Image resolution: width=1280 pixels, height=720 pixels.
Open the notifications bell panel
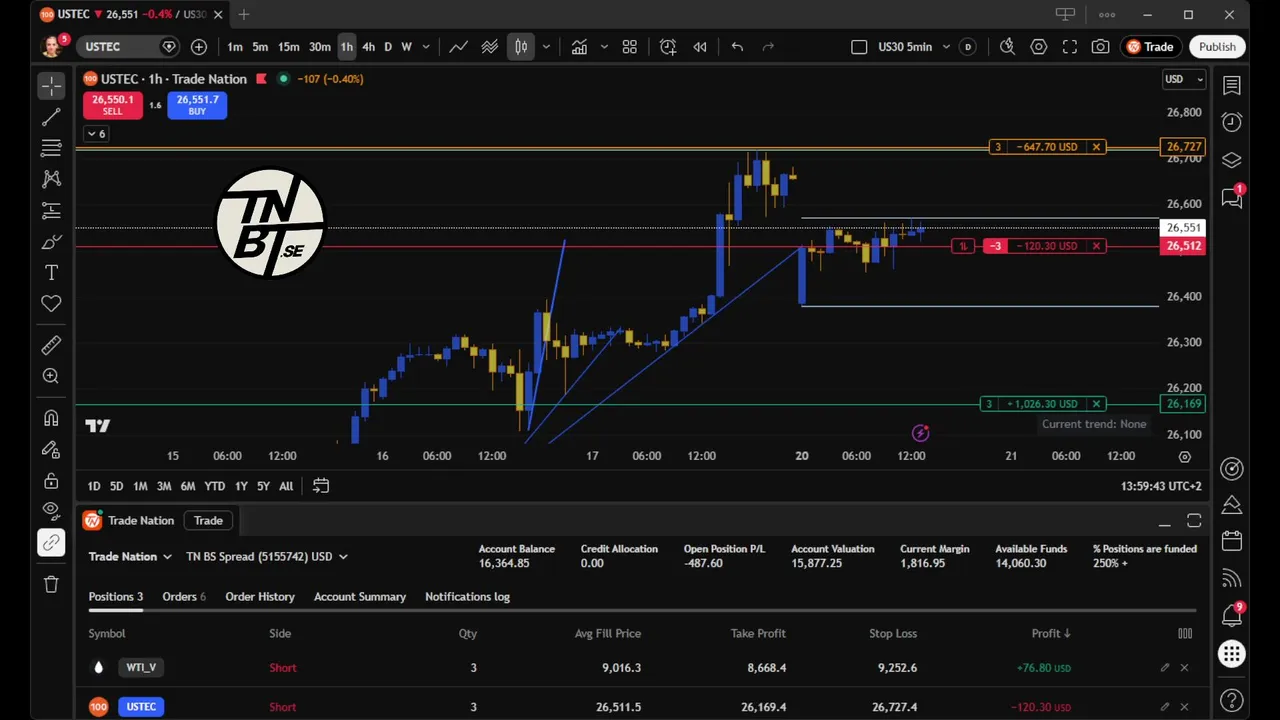(x=1232, y=616)
